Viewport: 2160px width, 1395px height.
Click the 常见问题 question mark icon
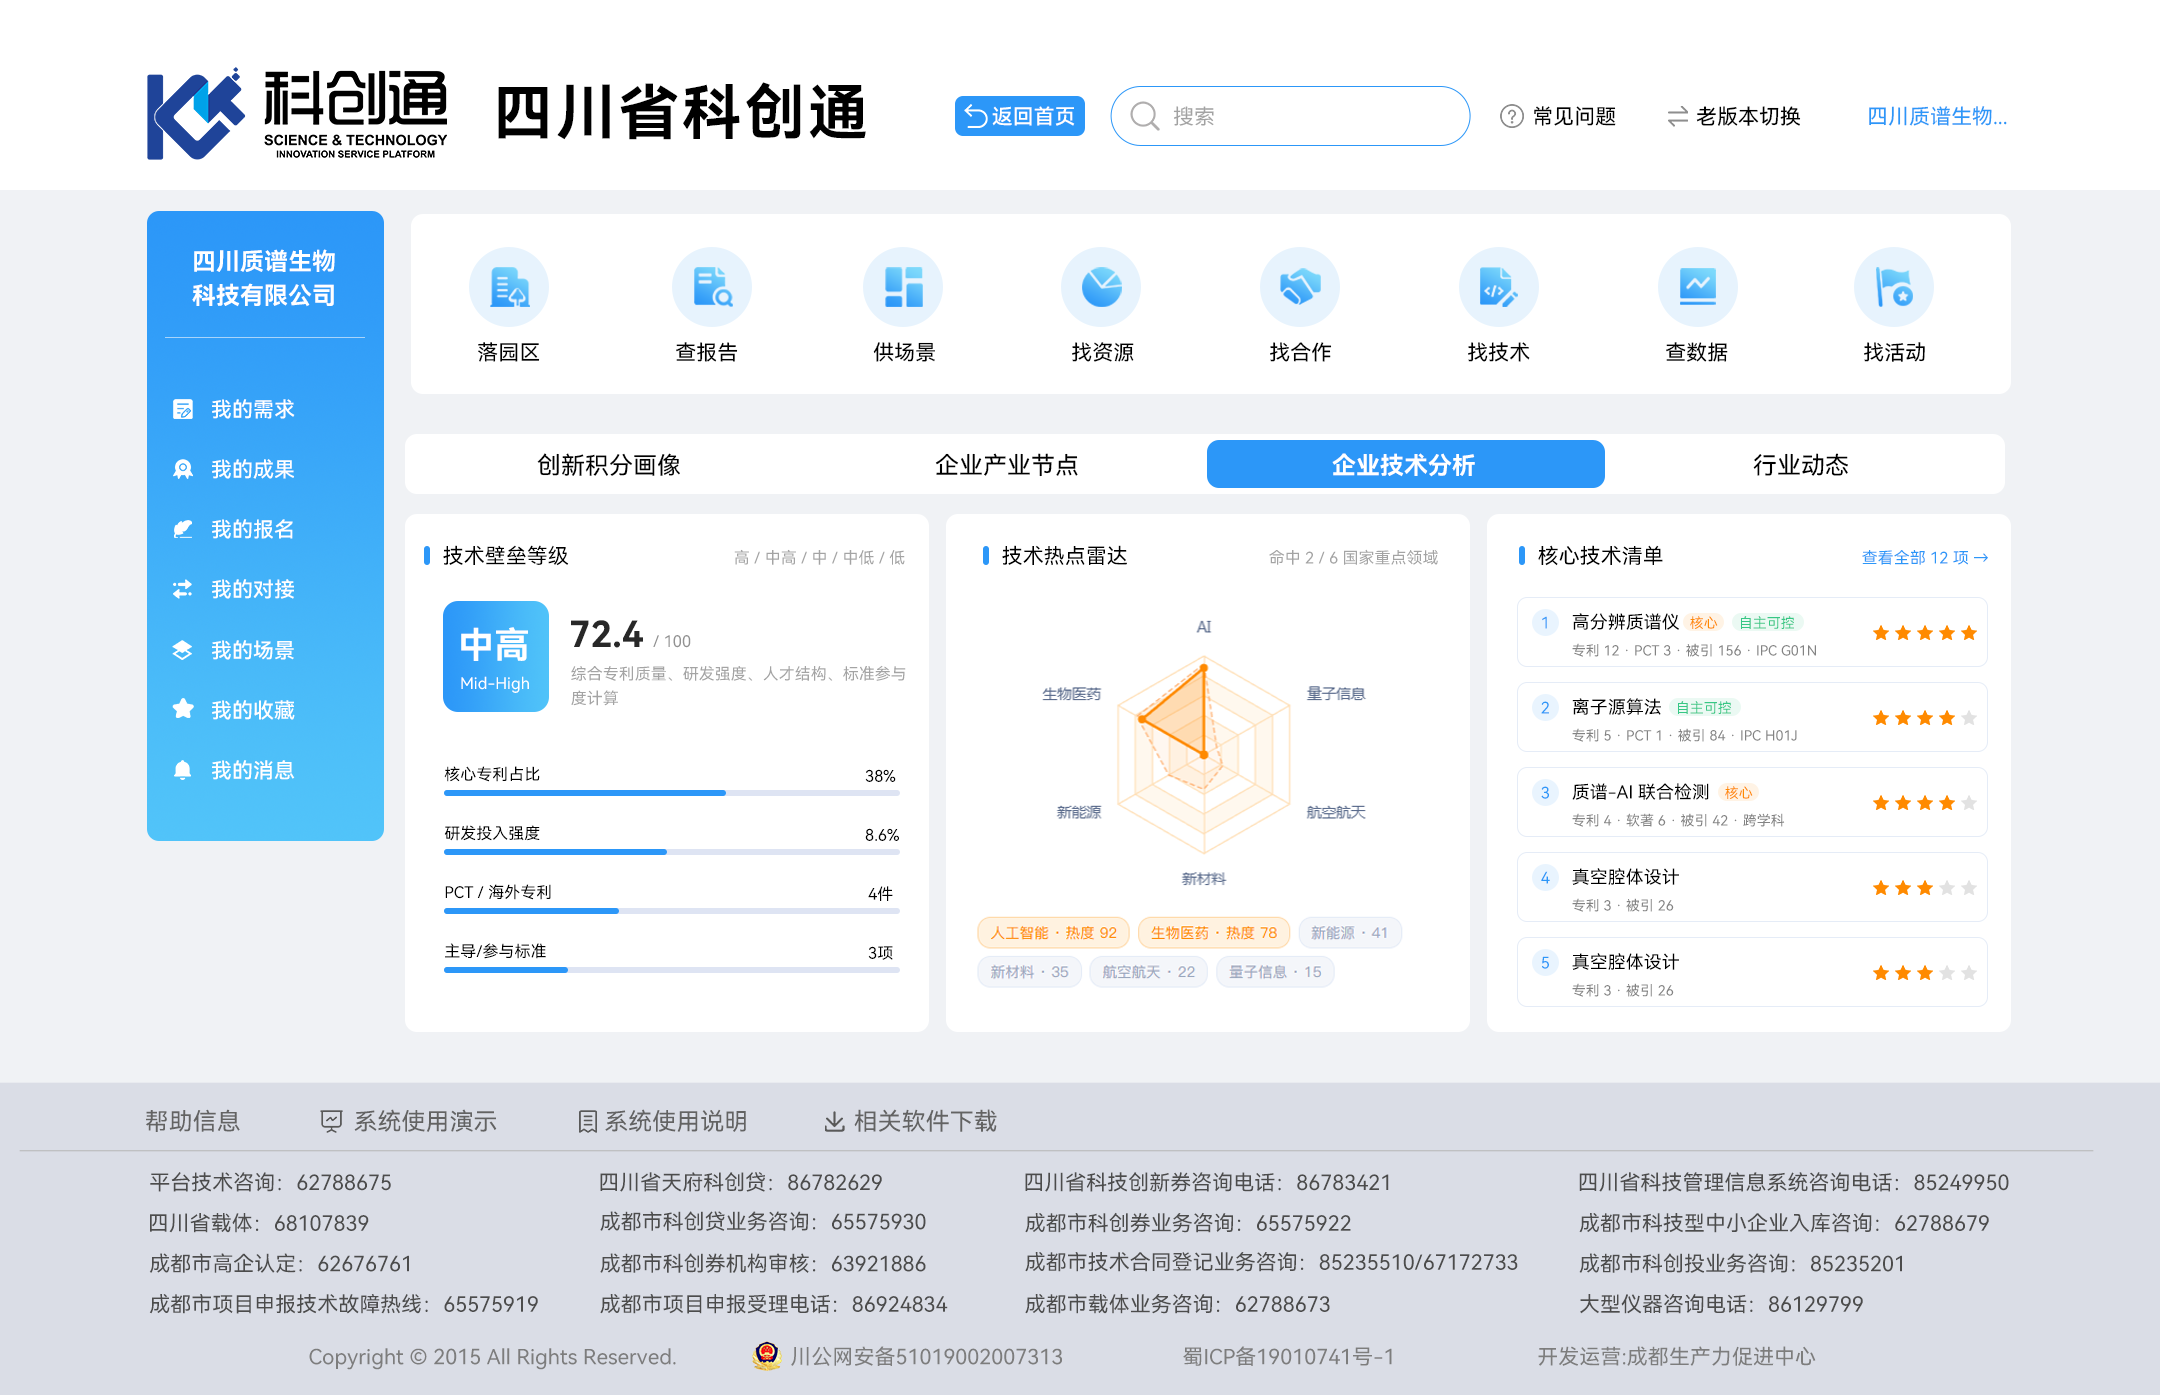pyautogui.click(x=1512, y=116)
